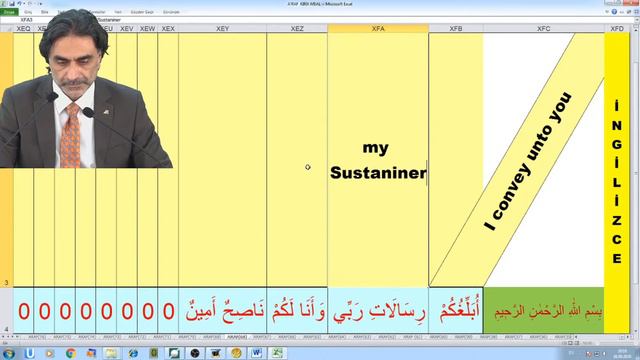640x360 pixels.
Task: Select row header 4
Action: point(7,310)
